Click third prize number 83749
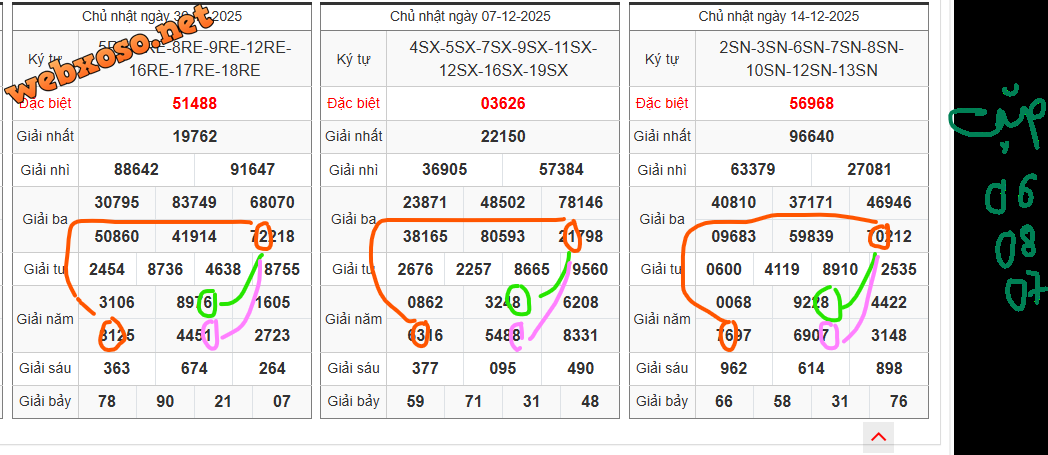 (x=194, y=202)
